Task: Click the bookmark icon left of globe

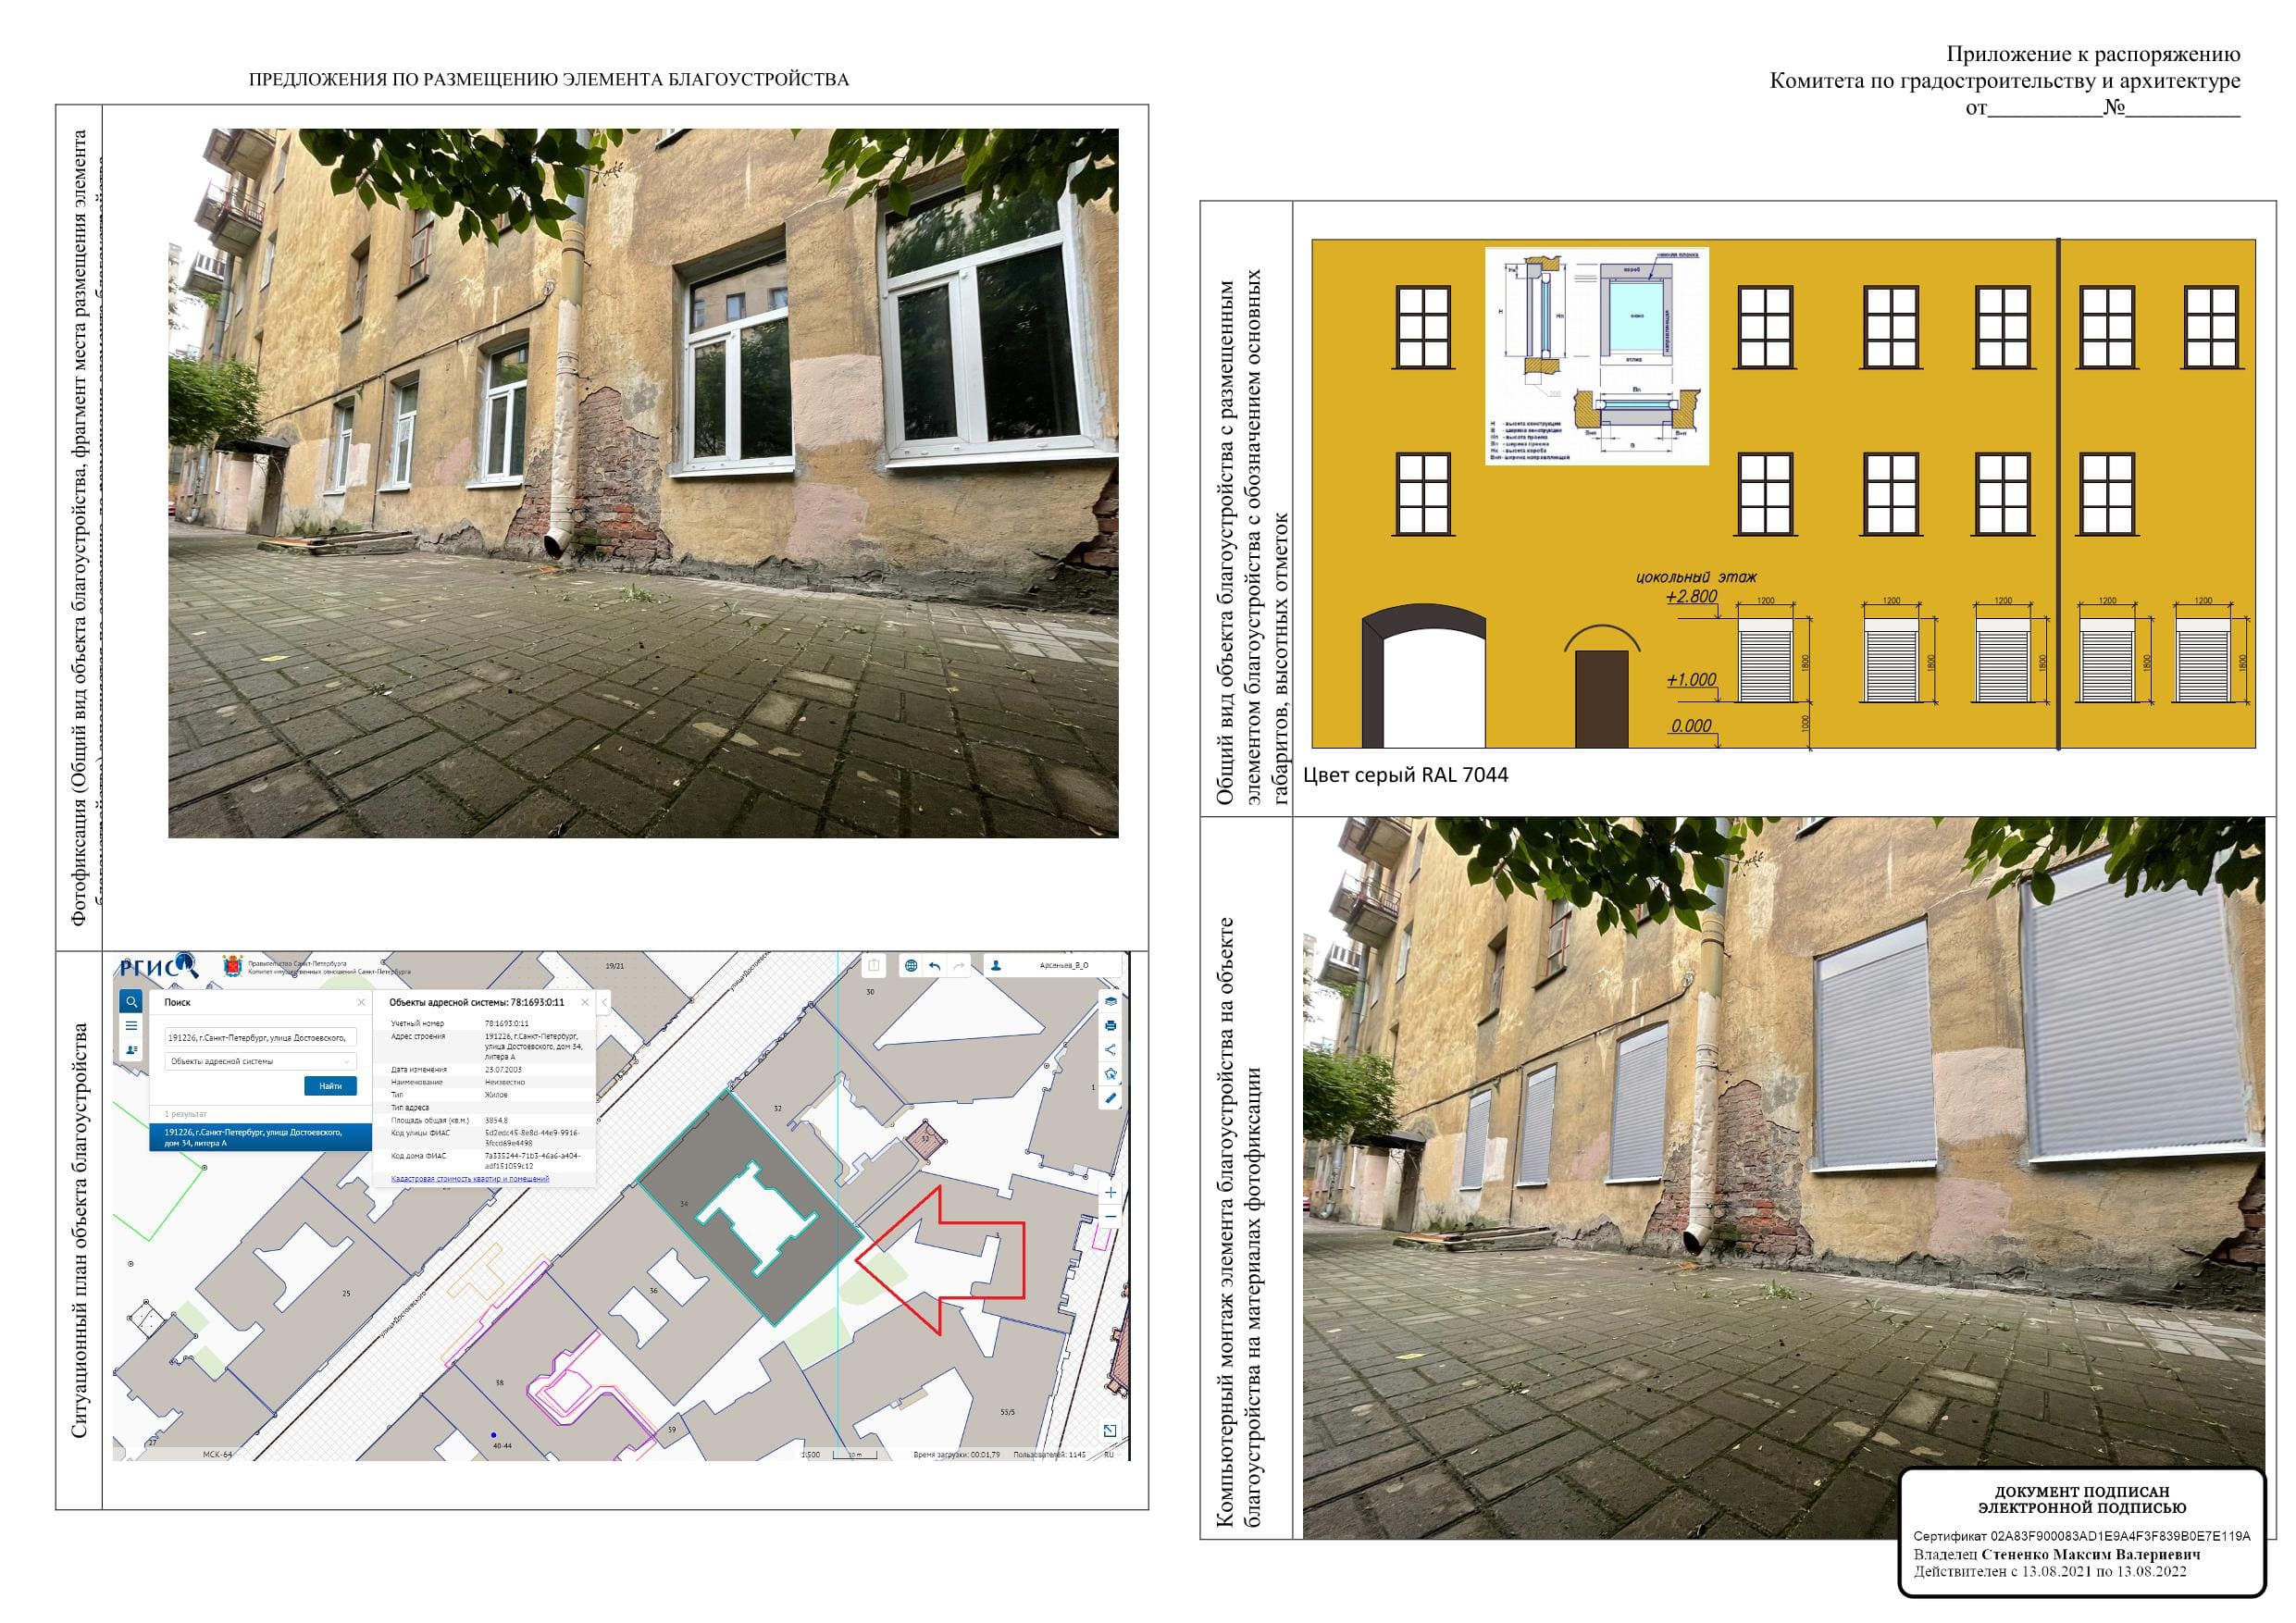Action: [874, 965]
